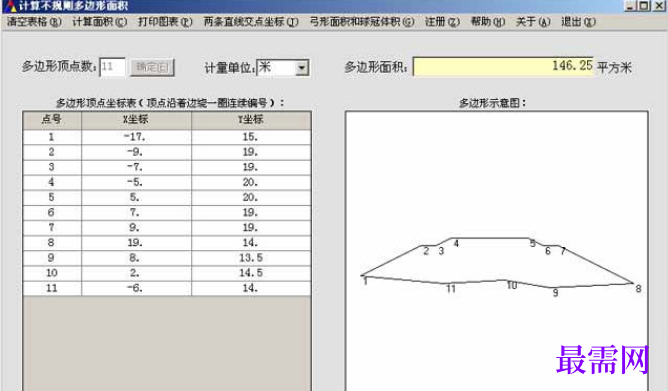Click vertex label 4 in the polygon diagram
Screen dimensions: 668x391
[456, 244]
